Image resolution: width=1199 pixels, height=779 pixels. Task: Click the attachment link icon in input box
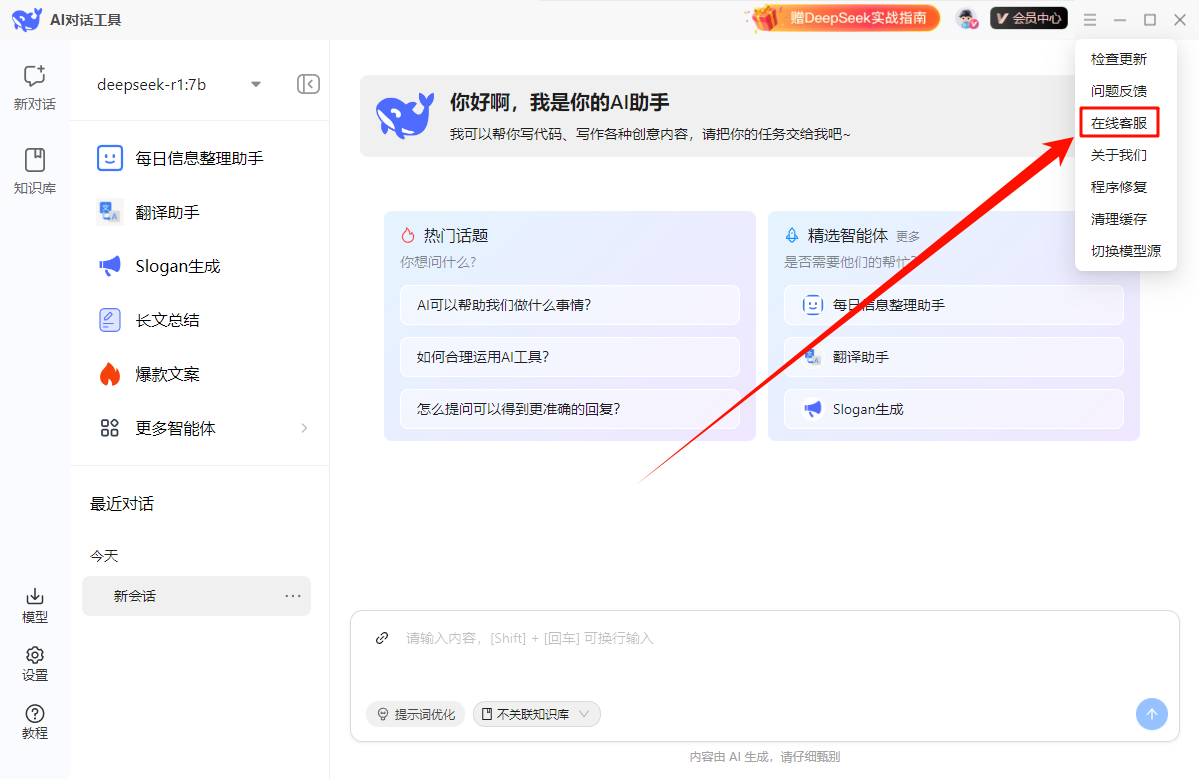pyautogui.click(x=382, y=638)
